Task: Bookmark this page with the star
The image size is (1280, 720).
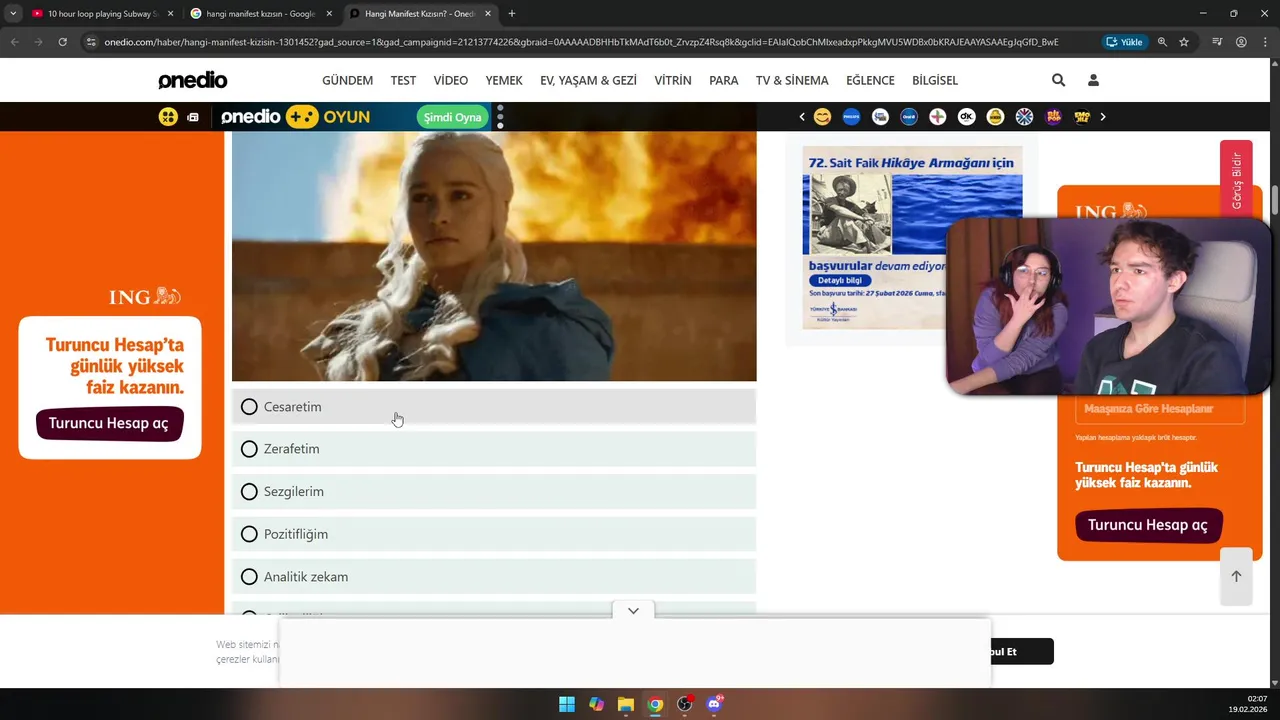Action: (1184, 42)
